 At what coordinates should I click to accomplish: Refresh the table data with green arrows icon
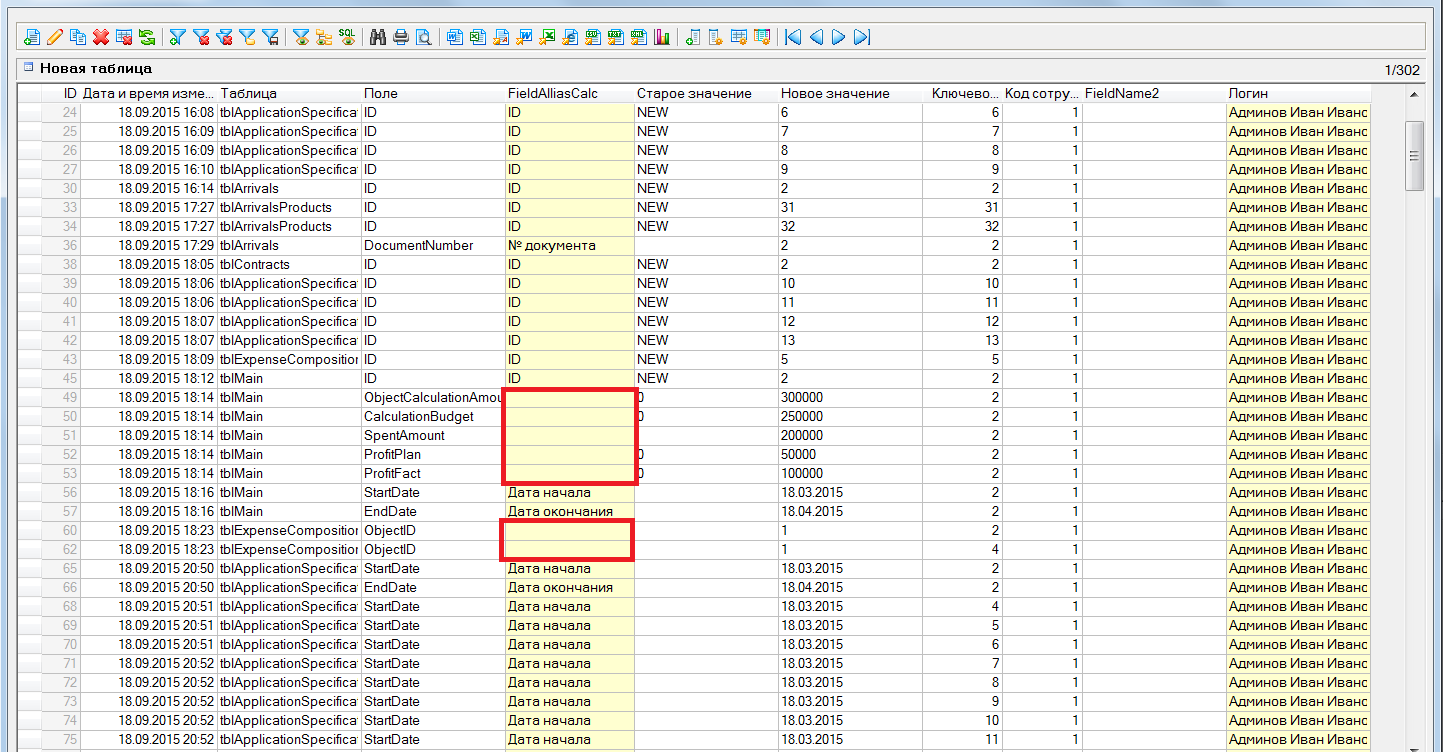point(147,37)
